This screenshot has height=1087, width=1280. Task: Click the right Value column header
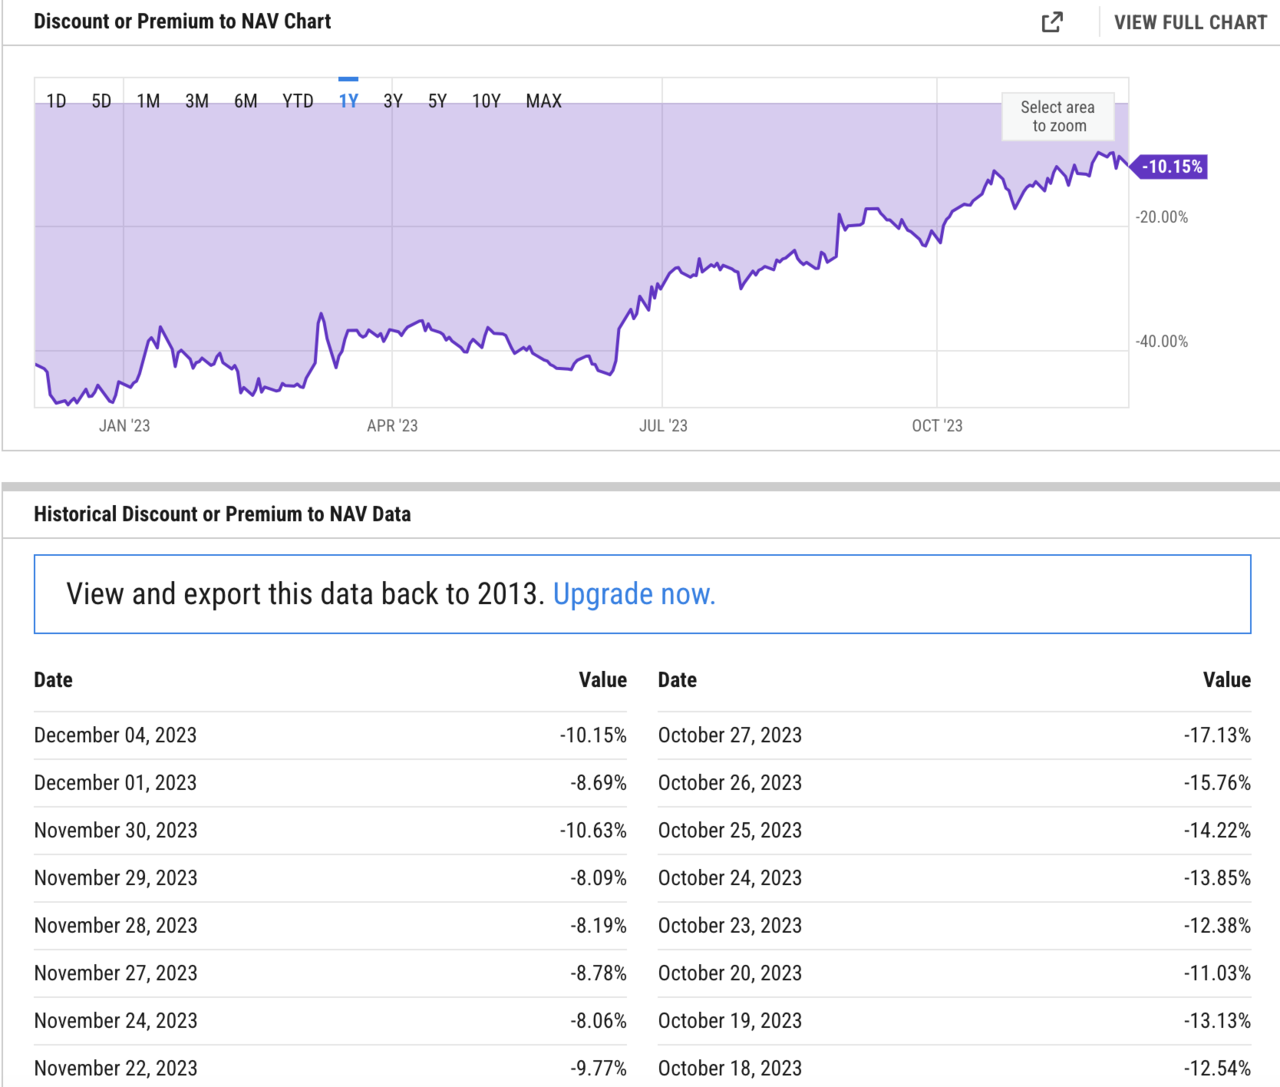coord(1226,680)
